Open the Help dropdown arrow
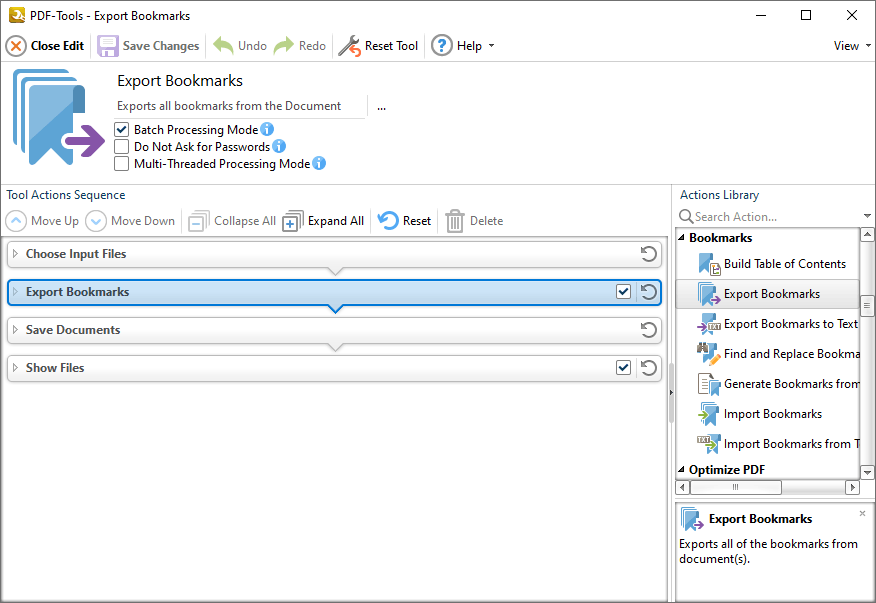The height and width of the screenshot is (603, 876). click(x=492, y=46)
